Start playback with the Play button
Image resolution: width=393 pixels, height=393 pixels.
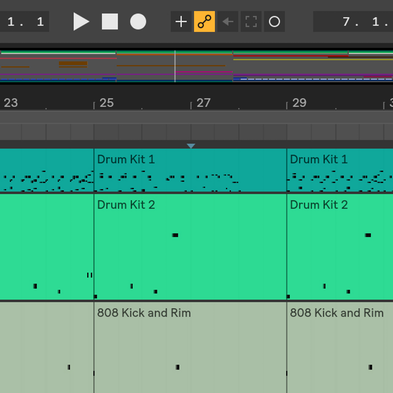click(x=81, y=22)
